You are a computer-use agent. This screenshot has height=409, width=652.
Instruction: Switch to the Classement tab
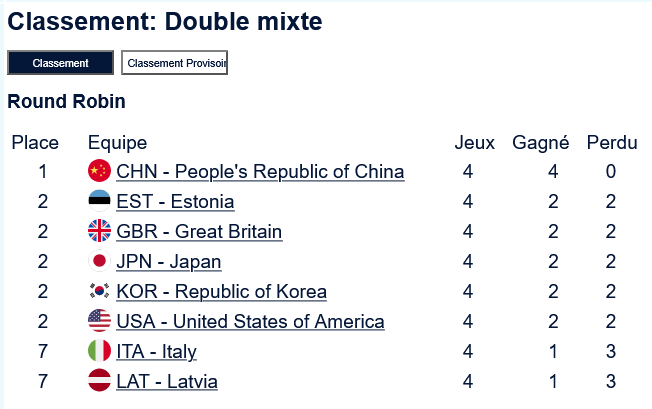60,63
